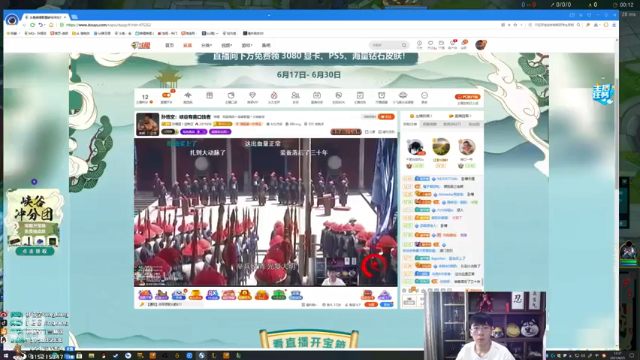Open streamer avatar thumbnail beside room title
640x360 pixels.
coord(147,124)
